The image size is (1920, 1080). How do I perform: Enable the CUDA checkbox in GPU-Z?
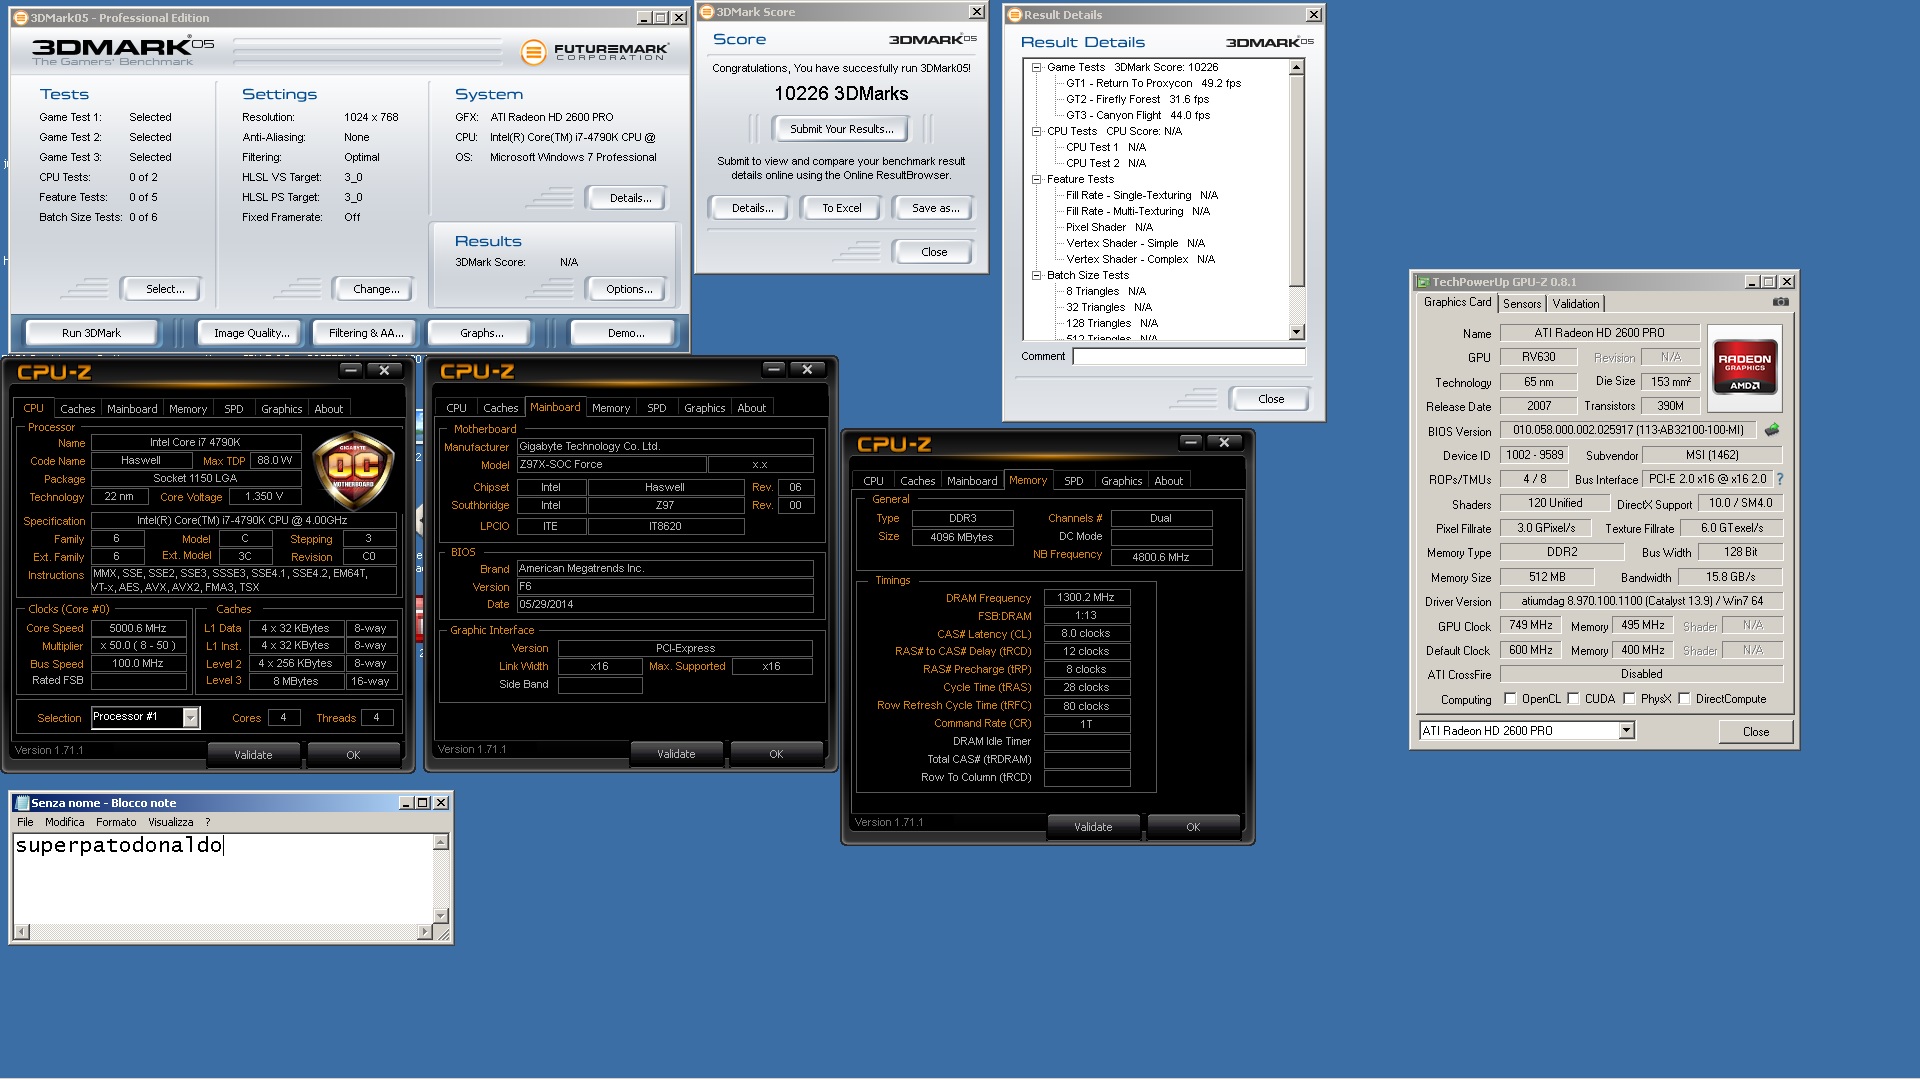[x=1573, y=699]
